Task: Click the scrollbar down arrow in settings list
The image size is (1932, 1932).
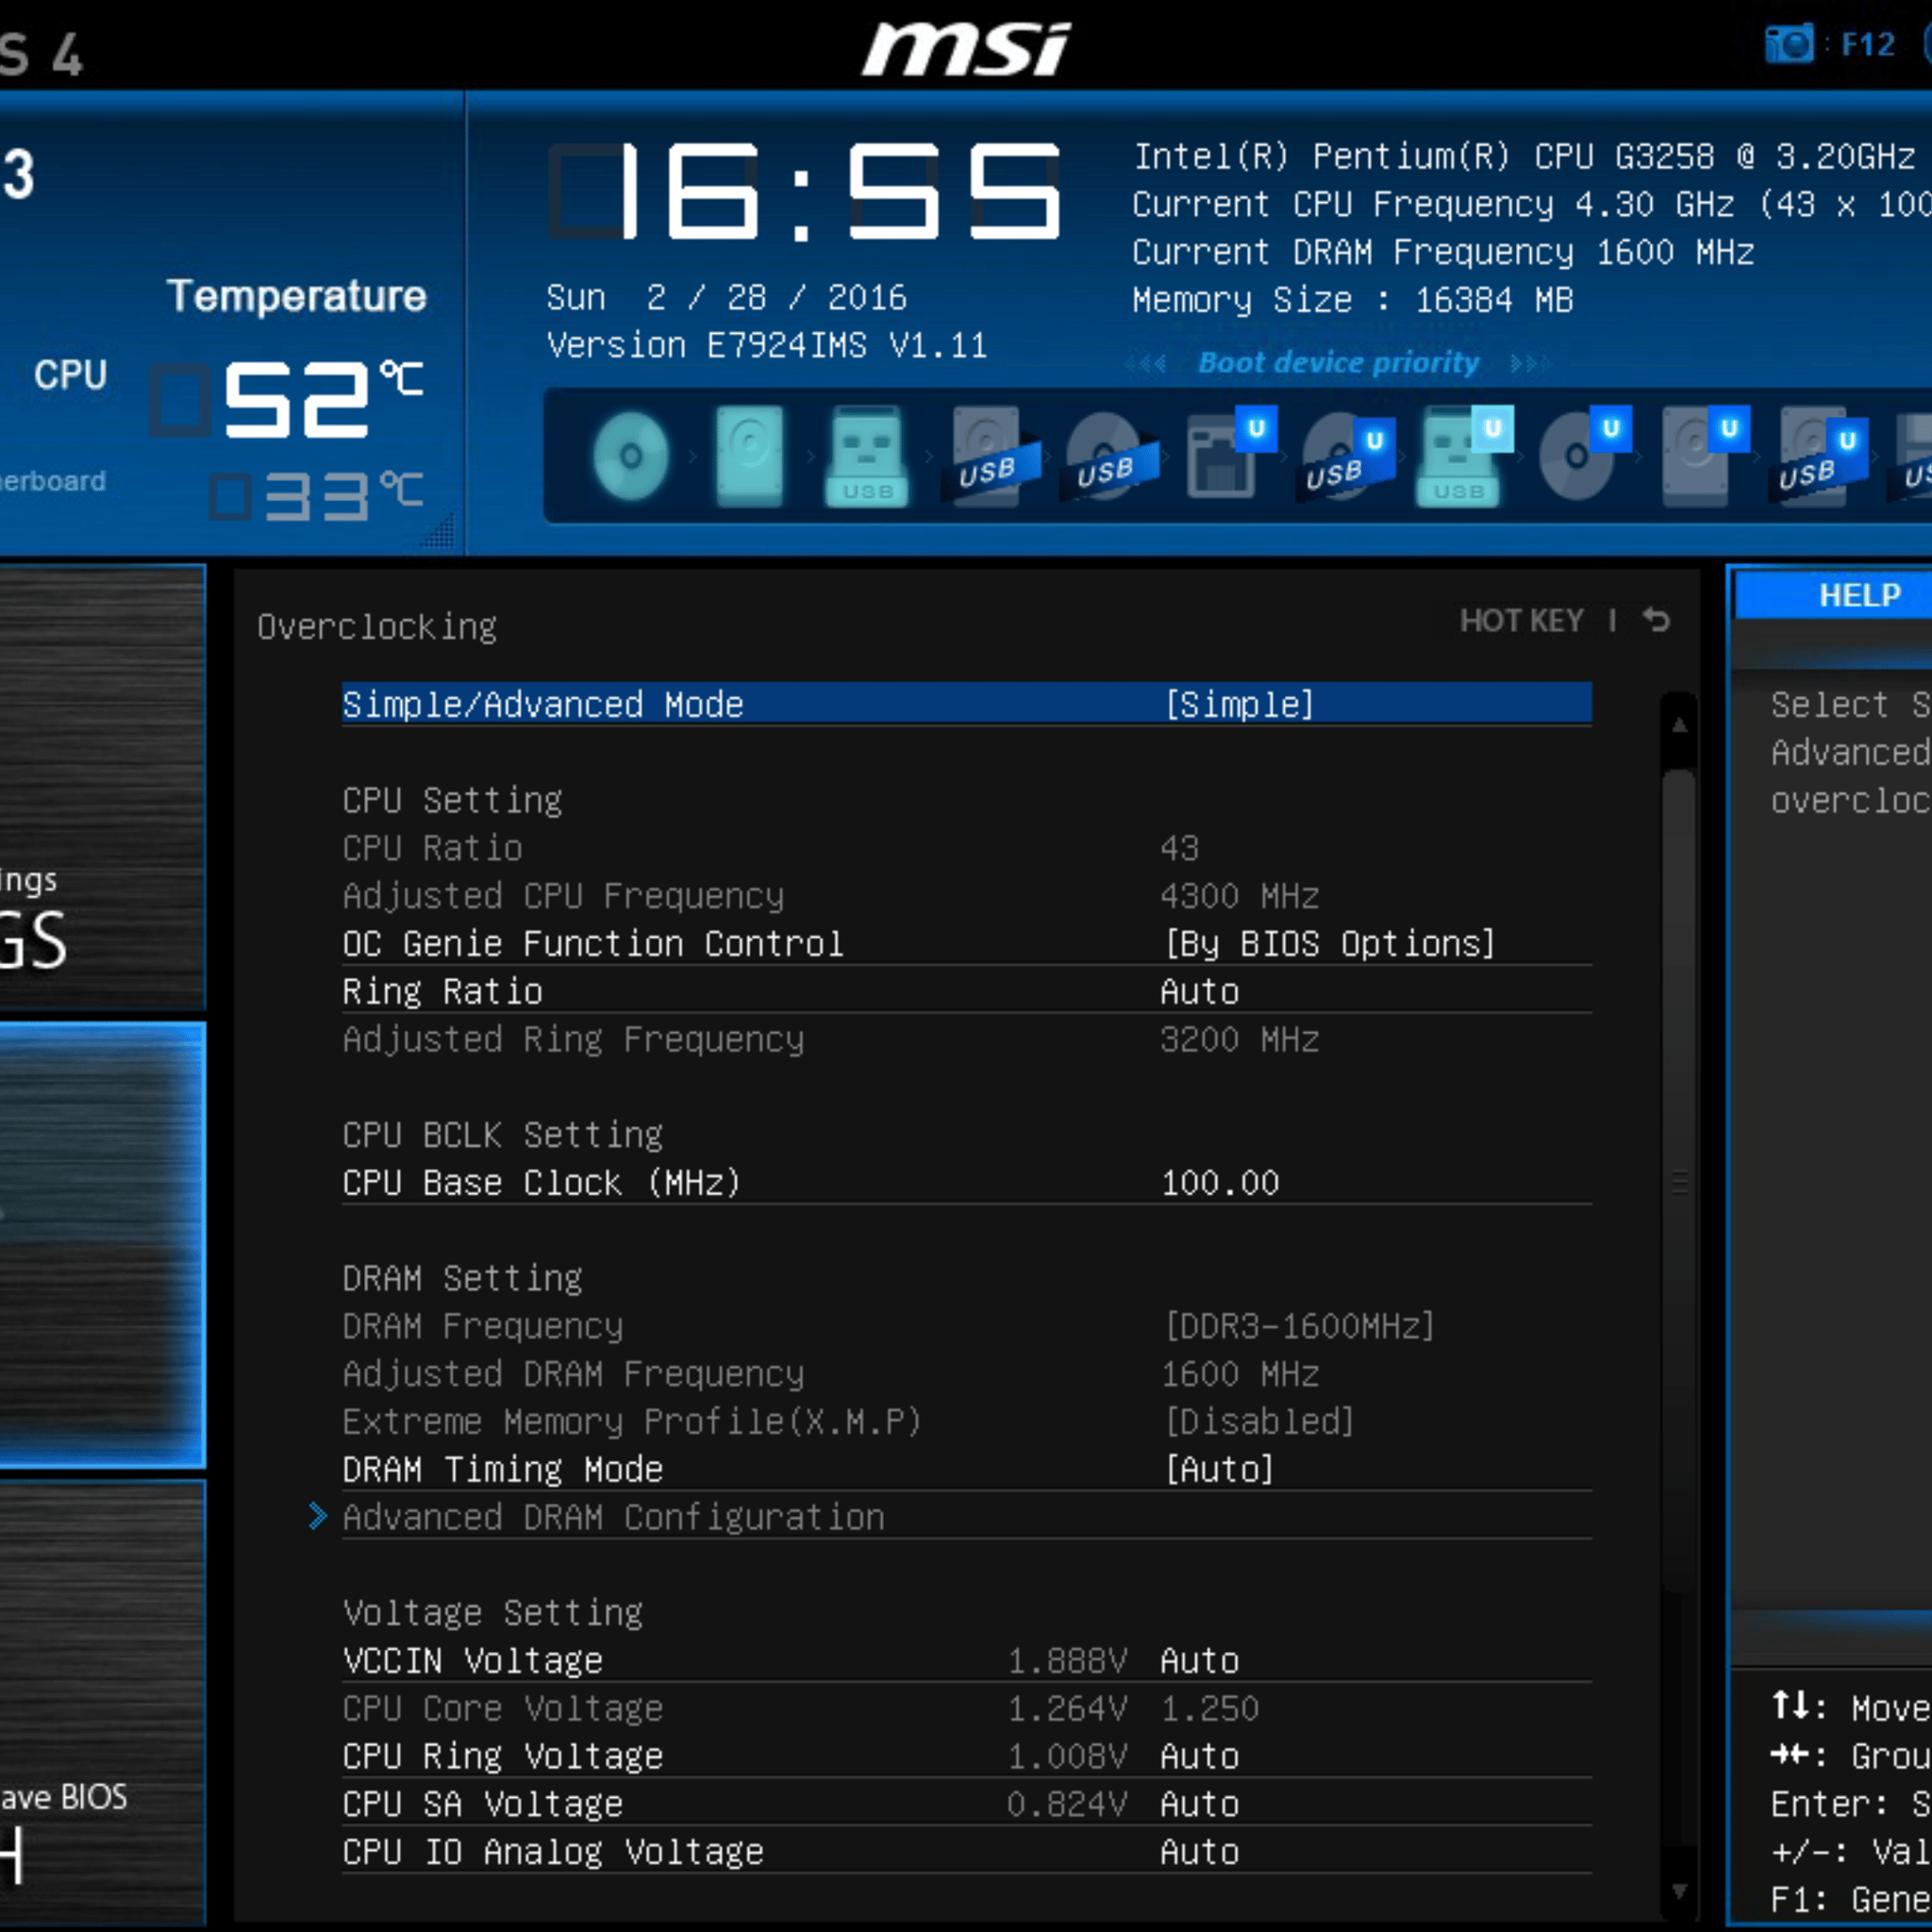Action: tap(1679, 1891)
